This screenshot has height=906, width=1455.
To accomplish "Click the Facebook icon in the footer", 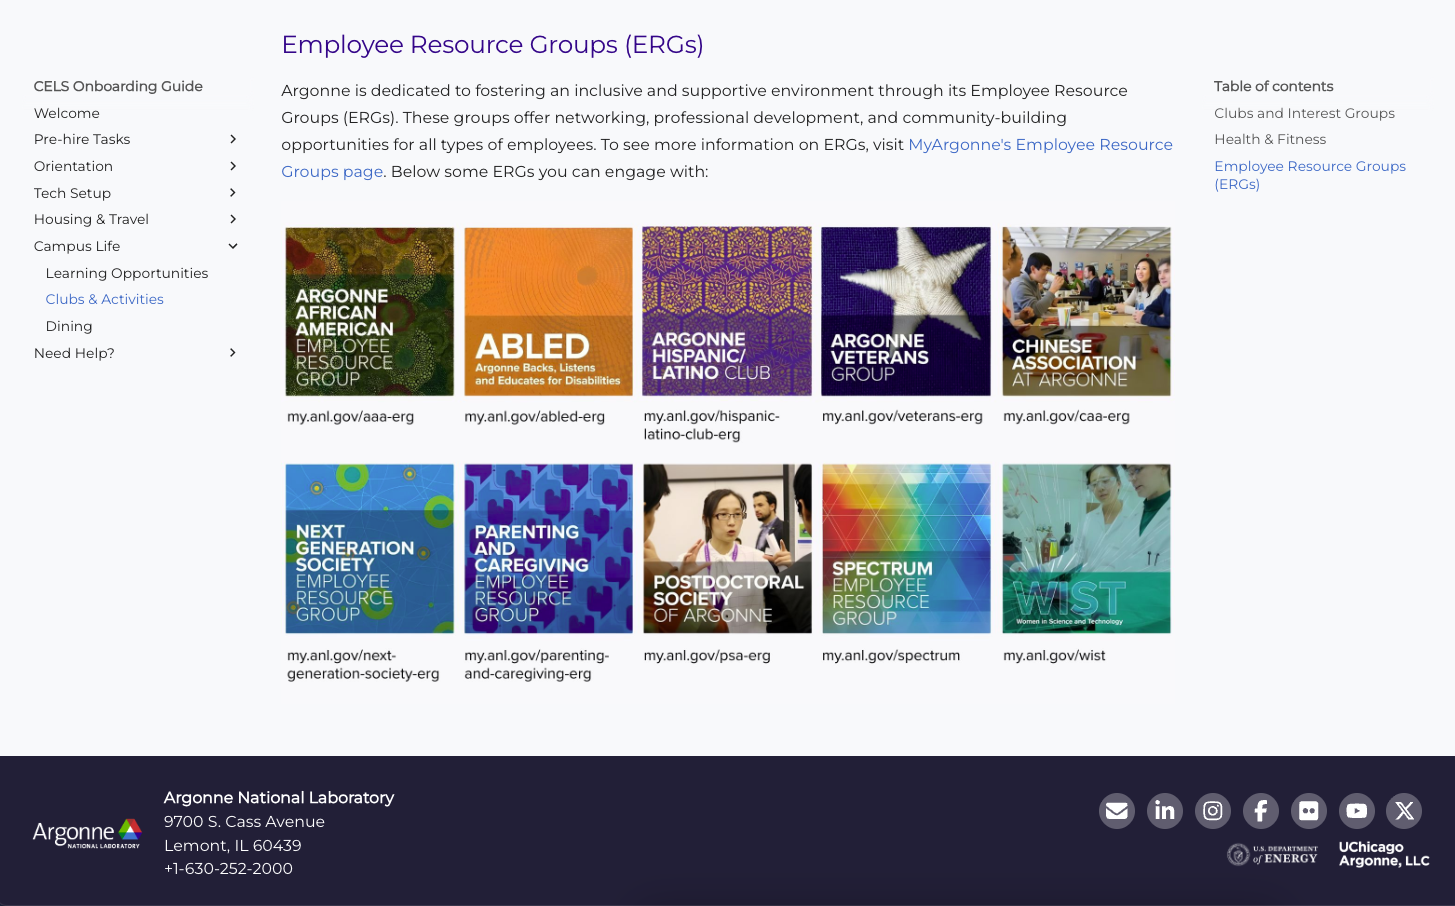I will pyautogui.click(x=1261, y=811).
